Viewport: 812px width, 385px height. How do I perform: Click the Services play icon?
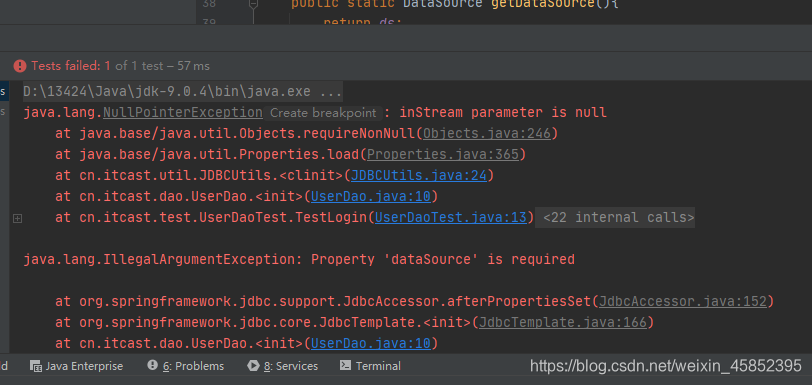(253, 365)
